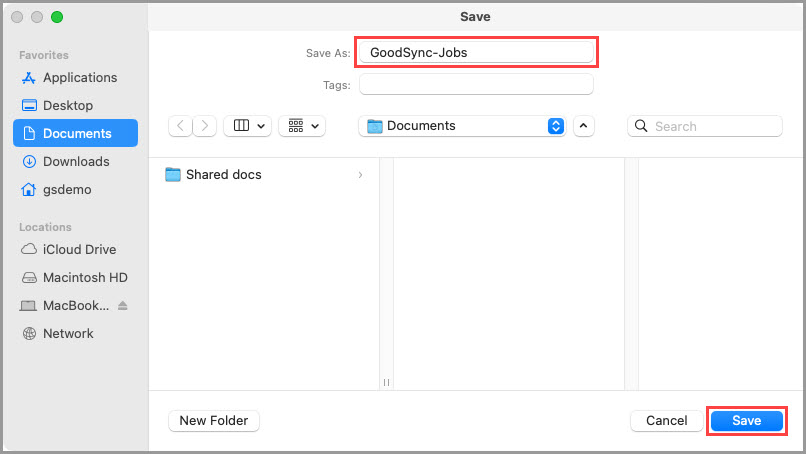Click the column divider handle
Viewport: 806px width, 454px height.
386,382
